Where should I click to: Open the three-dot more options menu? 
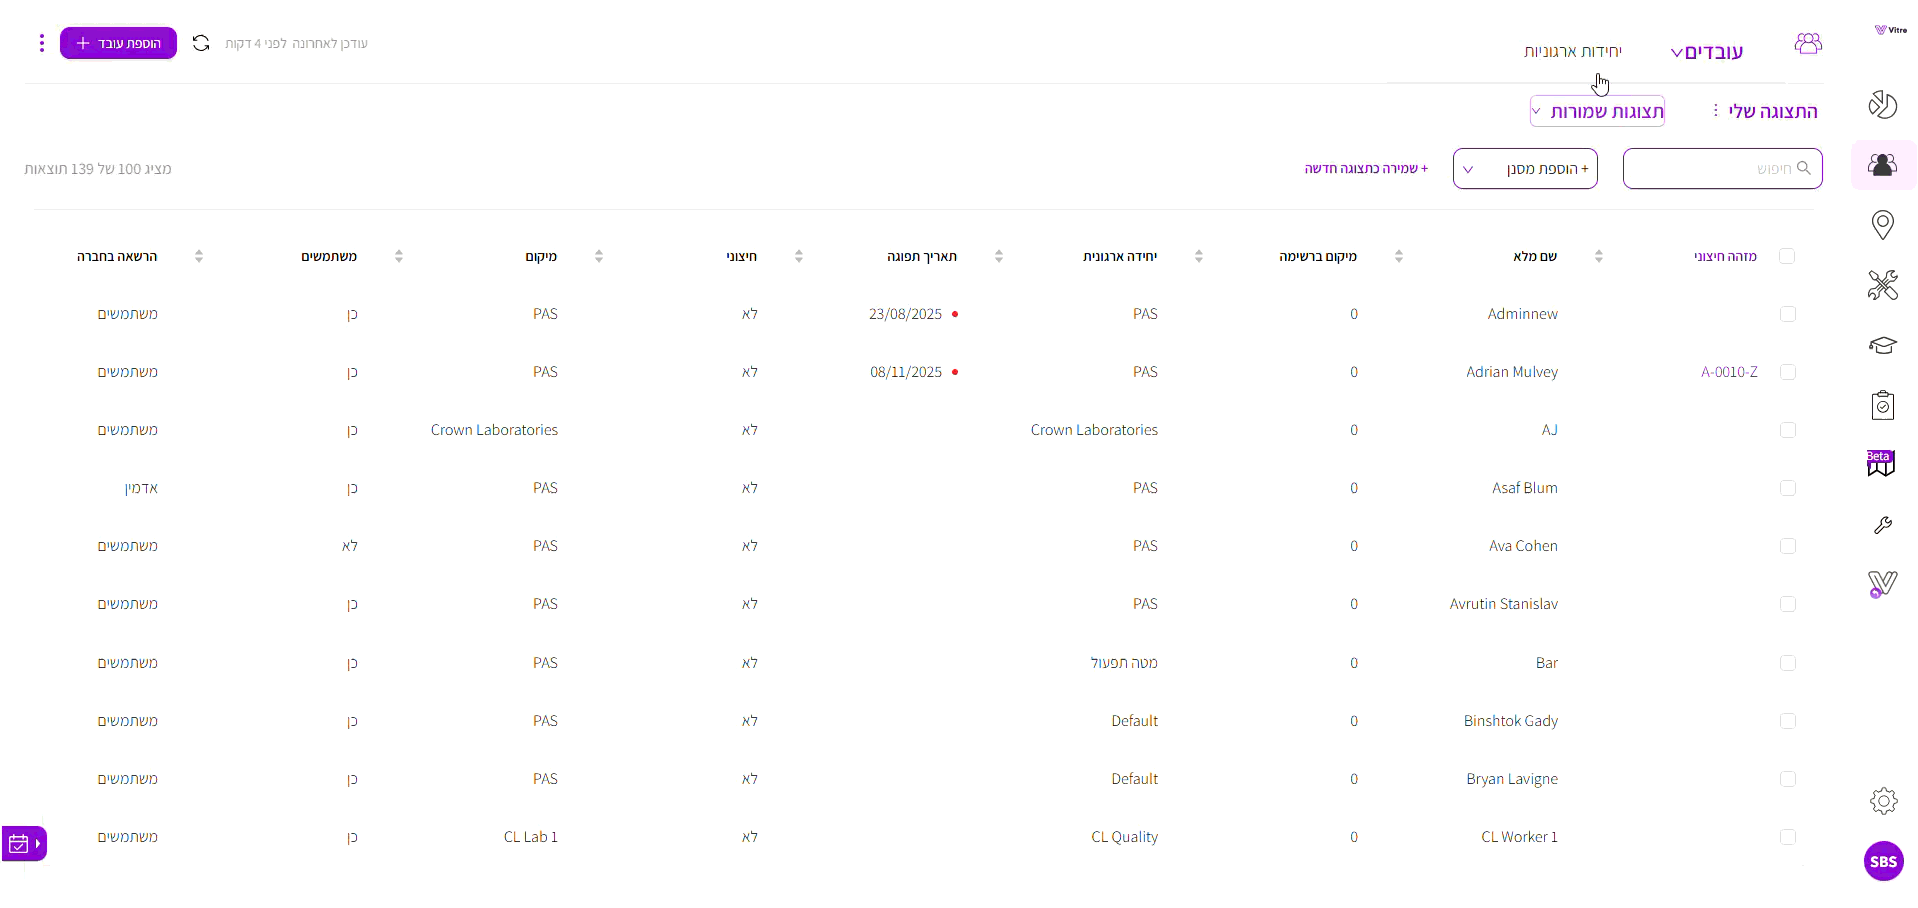point(41,43)
